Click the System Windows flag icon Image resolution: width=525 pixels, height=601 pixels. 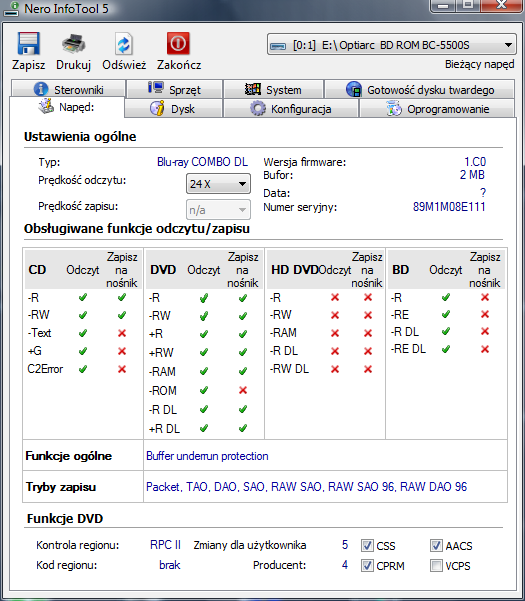pos(253,89)
